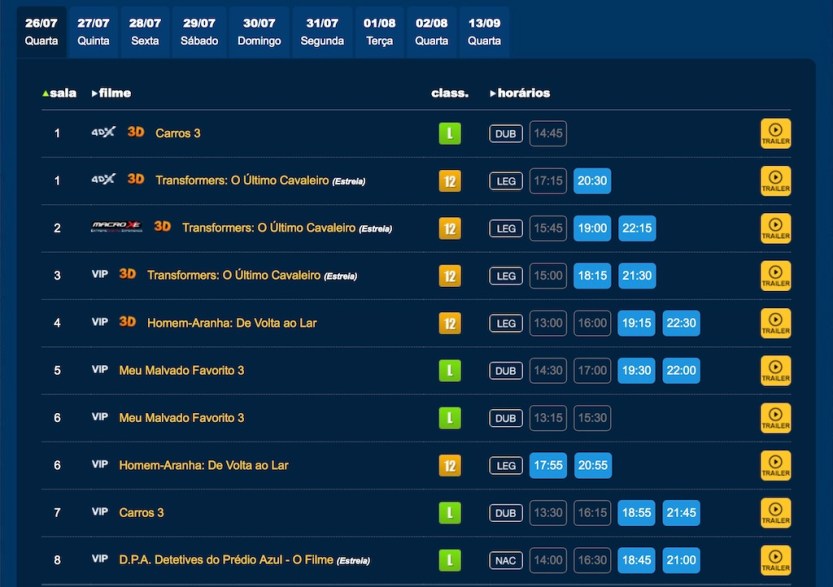The width and height of the screenshot is (833, 587).
Task: Play trailer for D.P.A. Detetives do Prédio Azul
Action: [x=775, y=559]
